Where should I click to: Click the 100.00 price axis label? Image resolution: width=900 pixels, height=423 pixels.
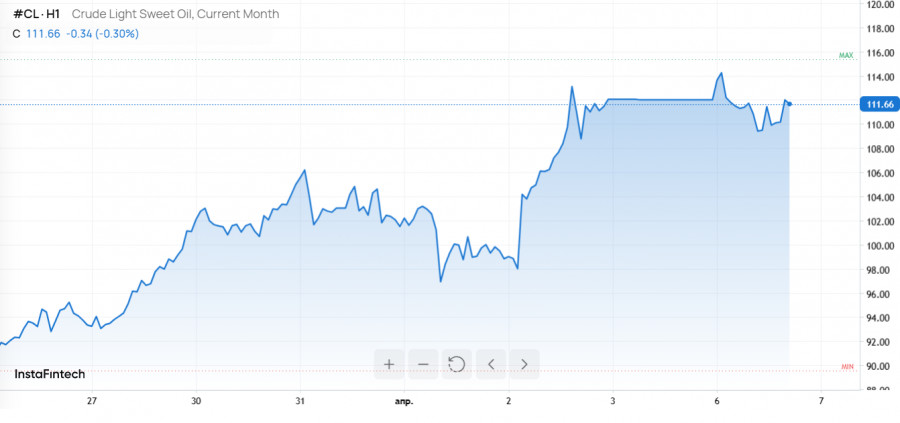pos(880,246)
